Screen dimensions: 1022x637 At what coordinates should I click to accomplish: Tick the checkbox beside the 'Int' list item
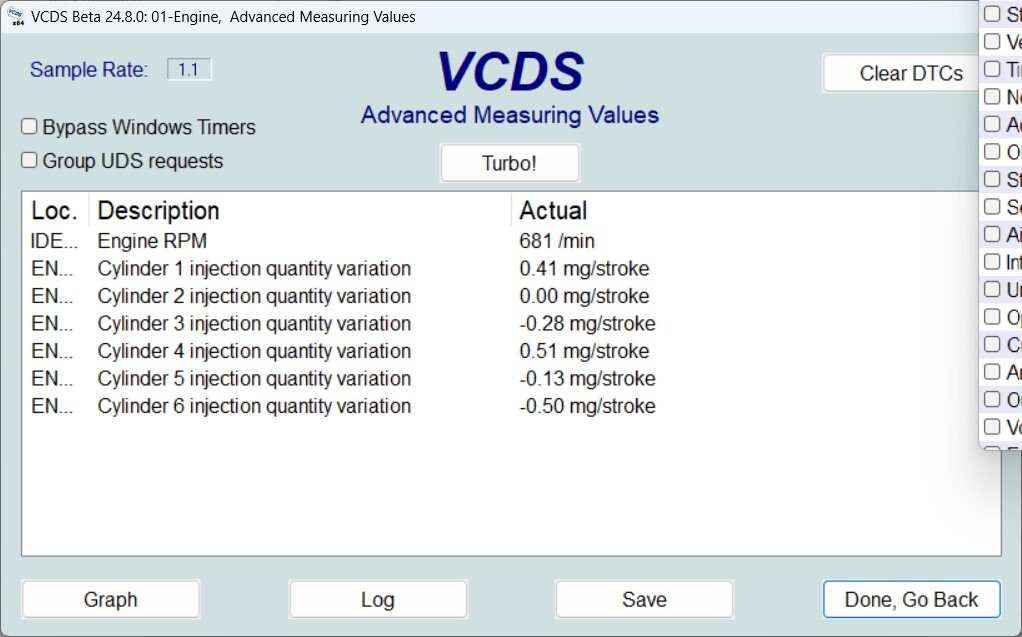pos(992,262)
